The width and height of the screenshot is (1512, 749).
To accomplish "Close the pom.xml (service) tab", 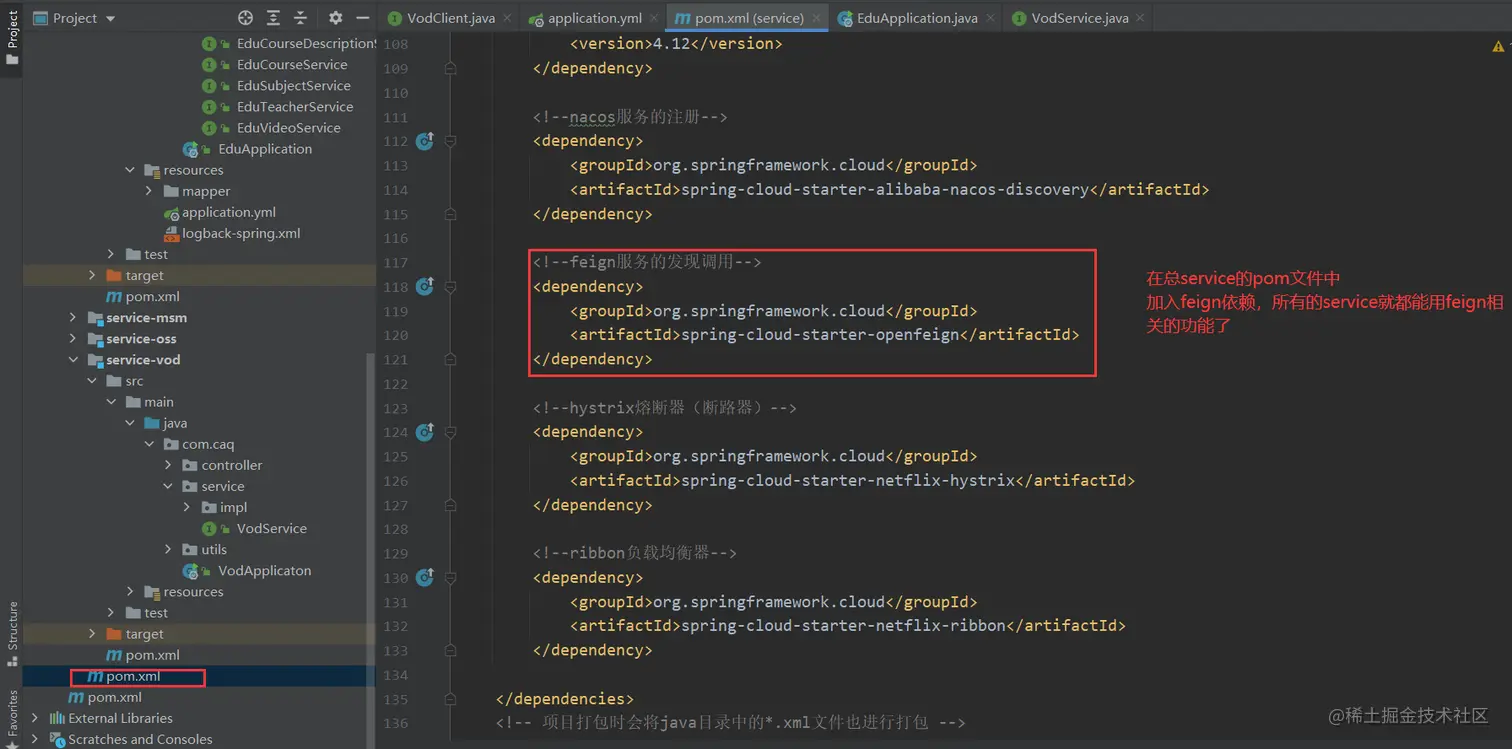I will pyautogui.click(x=816, y=18).
